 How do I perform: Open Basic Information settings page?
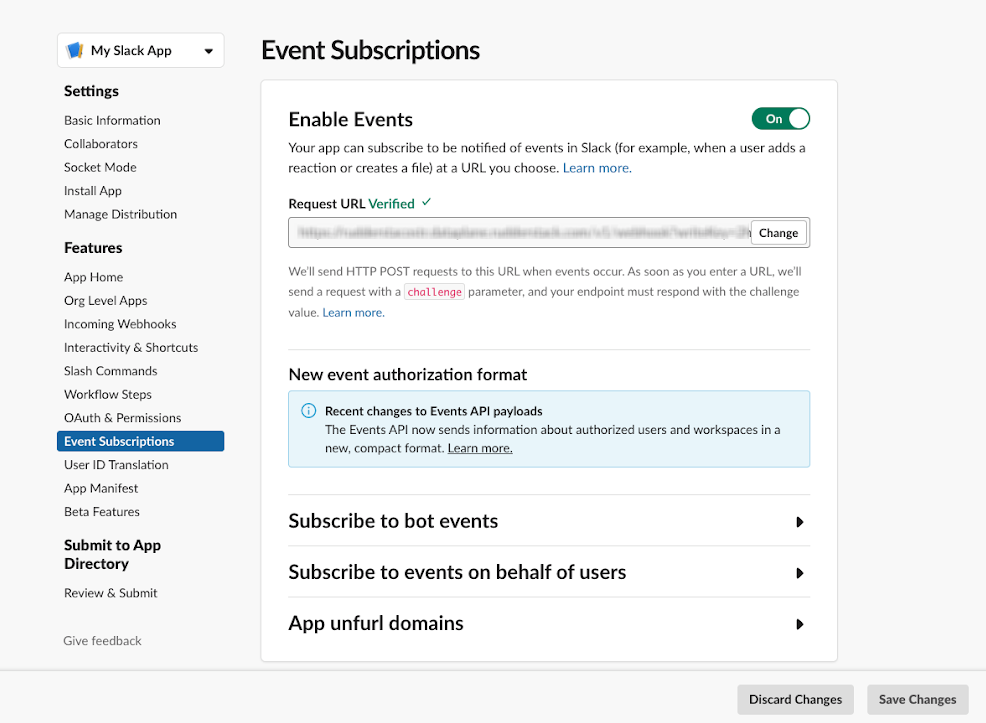[112, 120]
